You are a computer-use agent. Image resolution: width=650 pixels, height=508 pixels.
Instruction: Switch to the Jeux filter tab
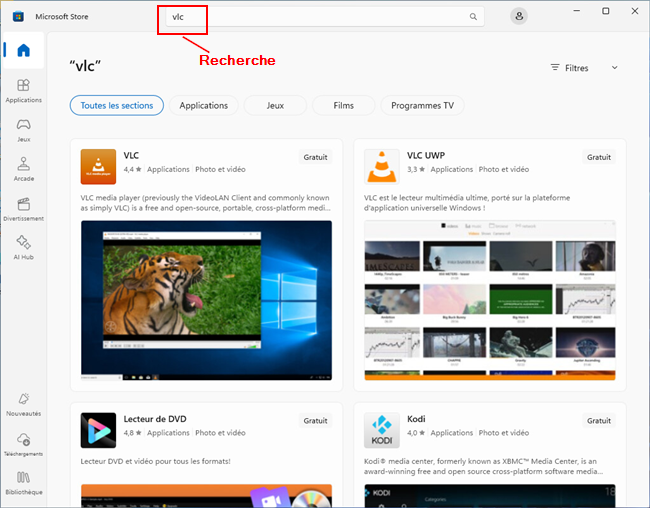point(275,105)
